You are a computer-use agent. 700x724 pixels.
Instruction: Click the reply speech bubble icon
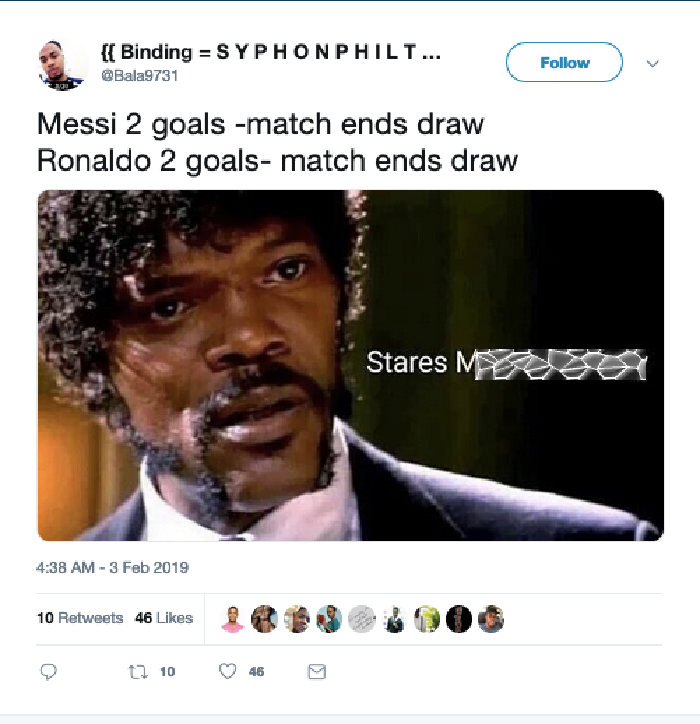(48, 672)
